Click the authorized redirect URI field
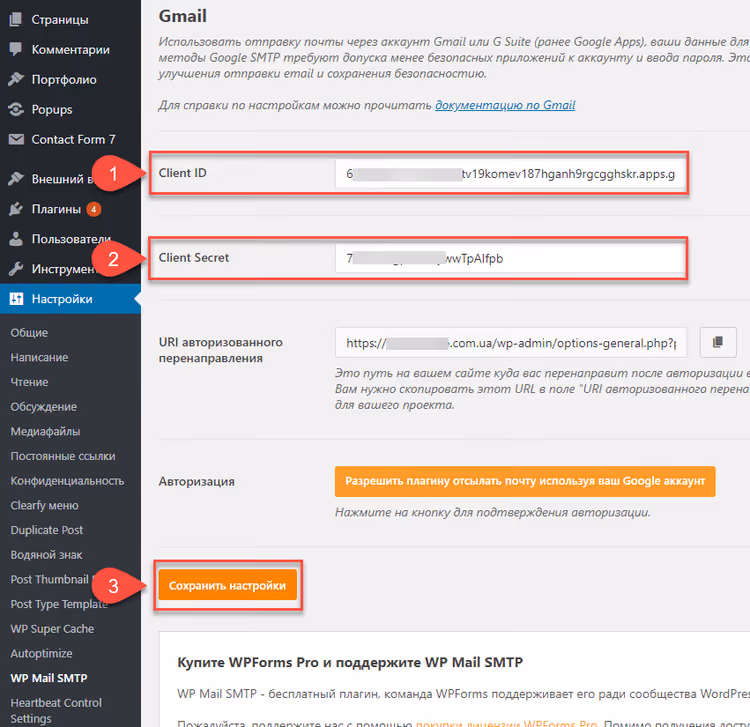 pos(511,342)
